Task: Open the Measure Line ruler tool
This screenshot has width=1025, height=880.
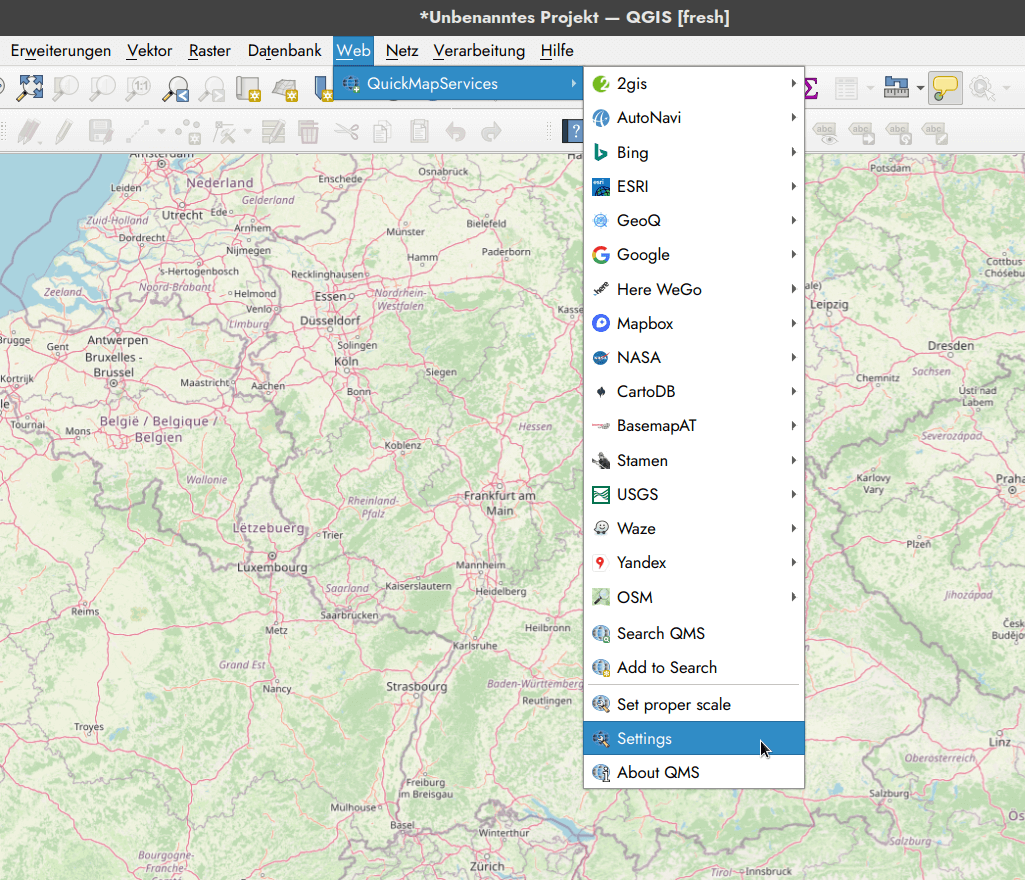Action: pyautogui.click(x=896, y=88)
